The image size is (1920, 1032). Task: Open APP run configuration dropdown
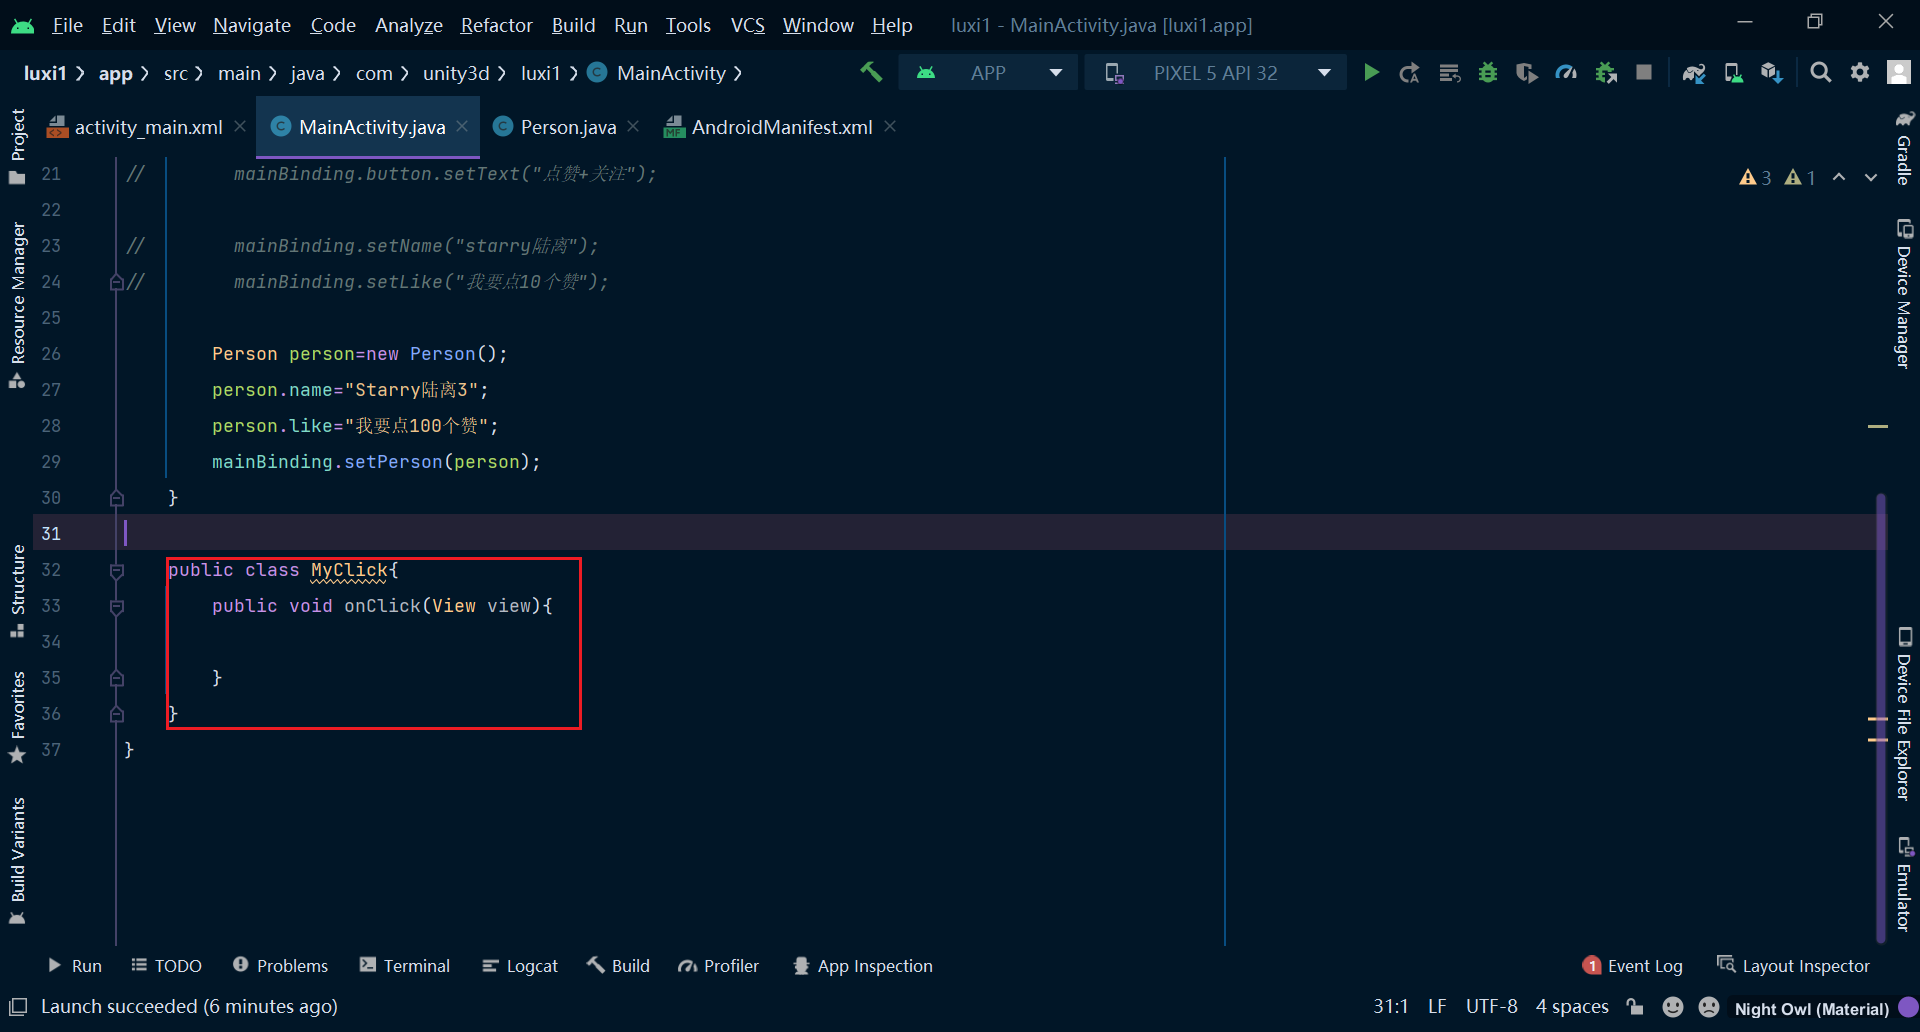point(988,73)
